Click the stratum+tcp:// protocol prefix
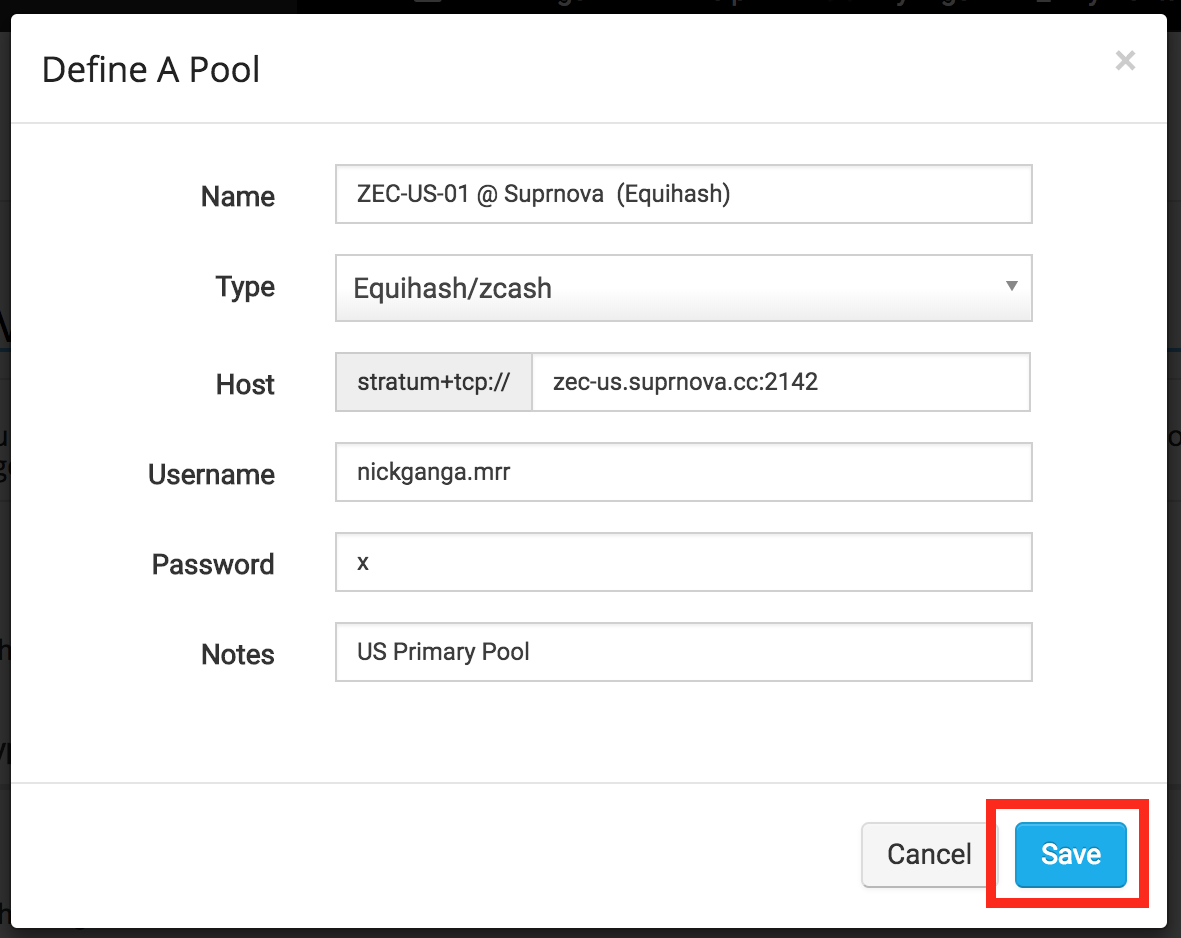Screen dimensions: 1181x938 click(434, 382)
